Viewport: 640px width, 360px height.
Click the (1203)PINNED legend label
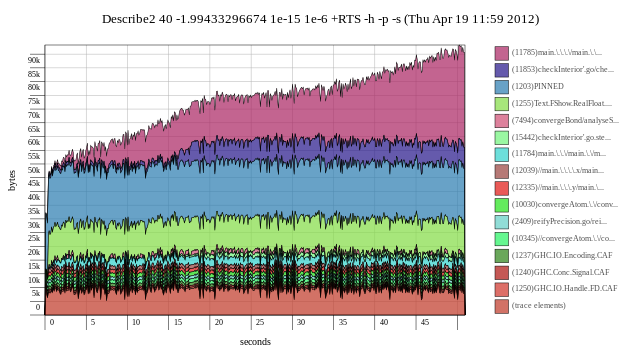[x=538, y=86]
